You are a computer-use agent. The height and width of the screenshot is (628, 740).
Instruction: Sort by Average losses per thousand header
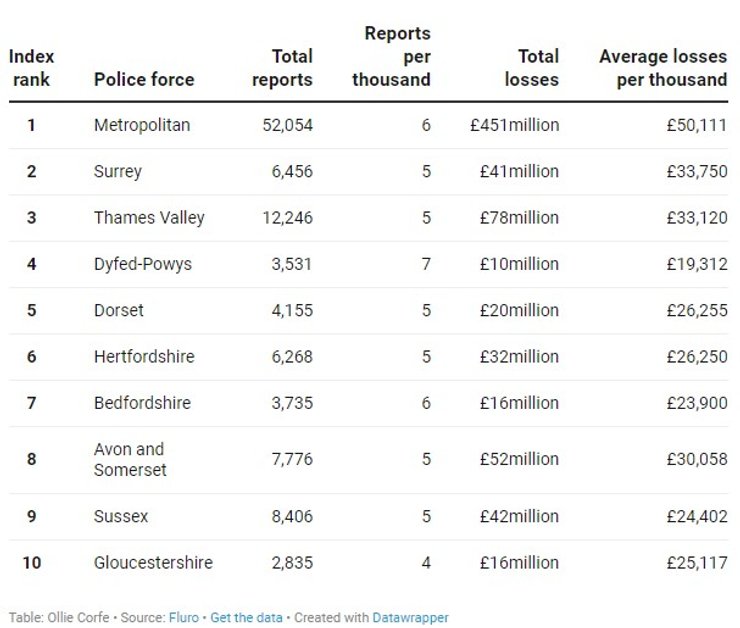[x=663, y=67]
